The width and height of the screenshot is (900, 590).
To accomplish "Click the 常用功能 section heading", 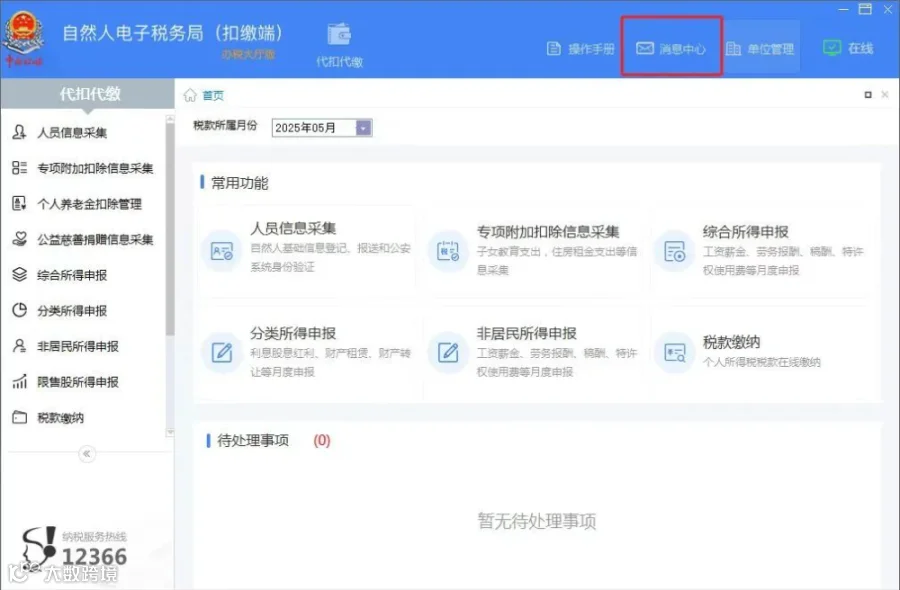I will [239, 183].
